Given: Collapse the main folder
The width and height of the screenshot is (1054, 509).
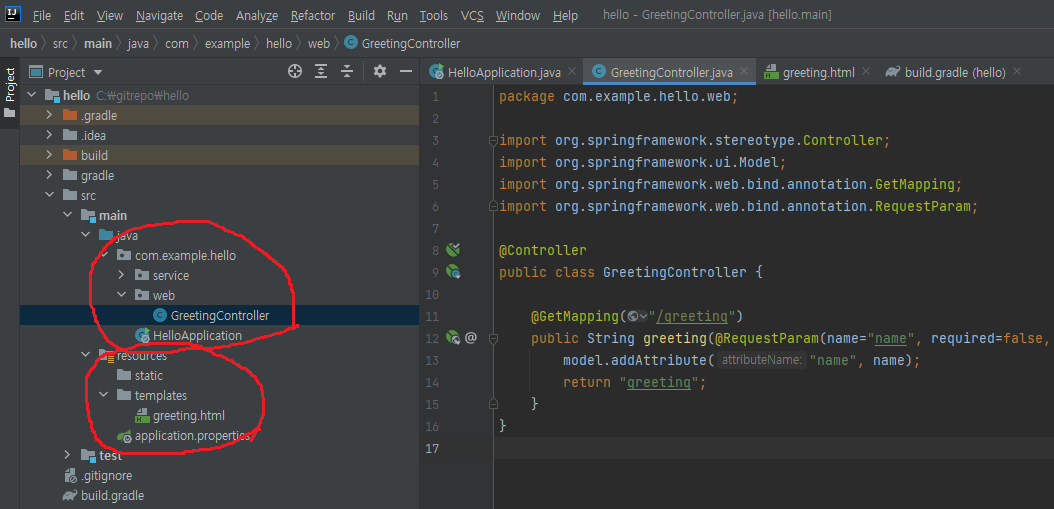Looking at the screenshot, I should pos(67,215).
